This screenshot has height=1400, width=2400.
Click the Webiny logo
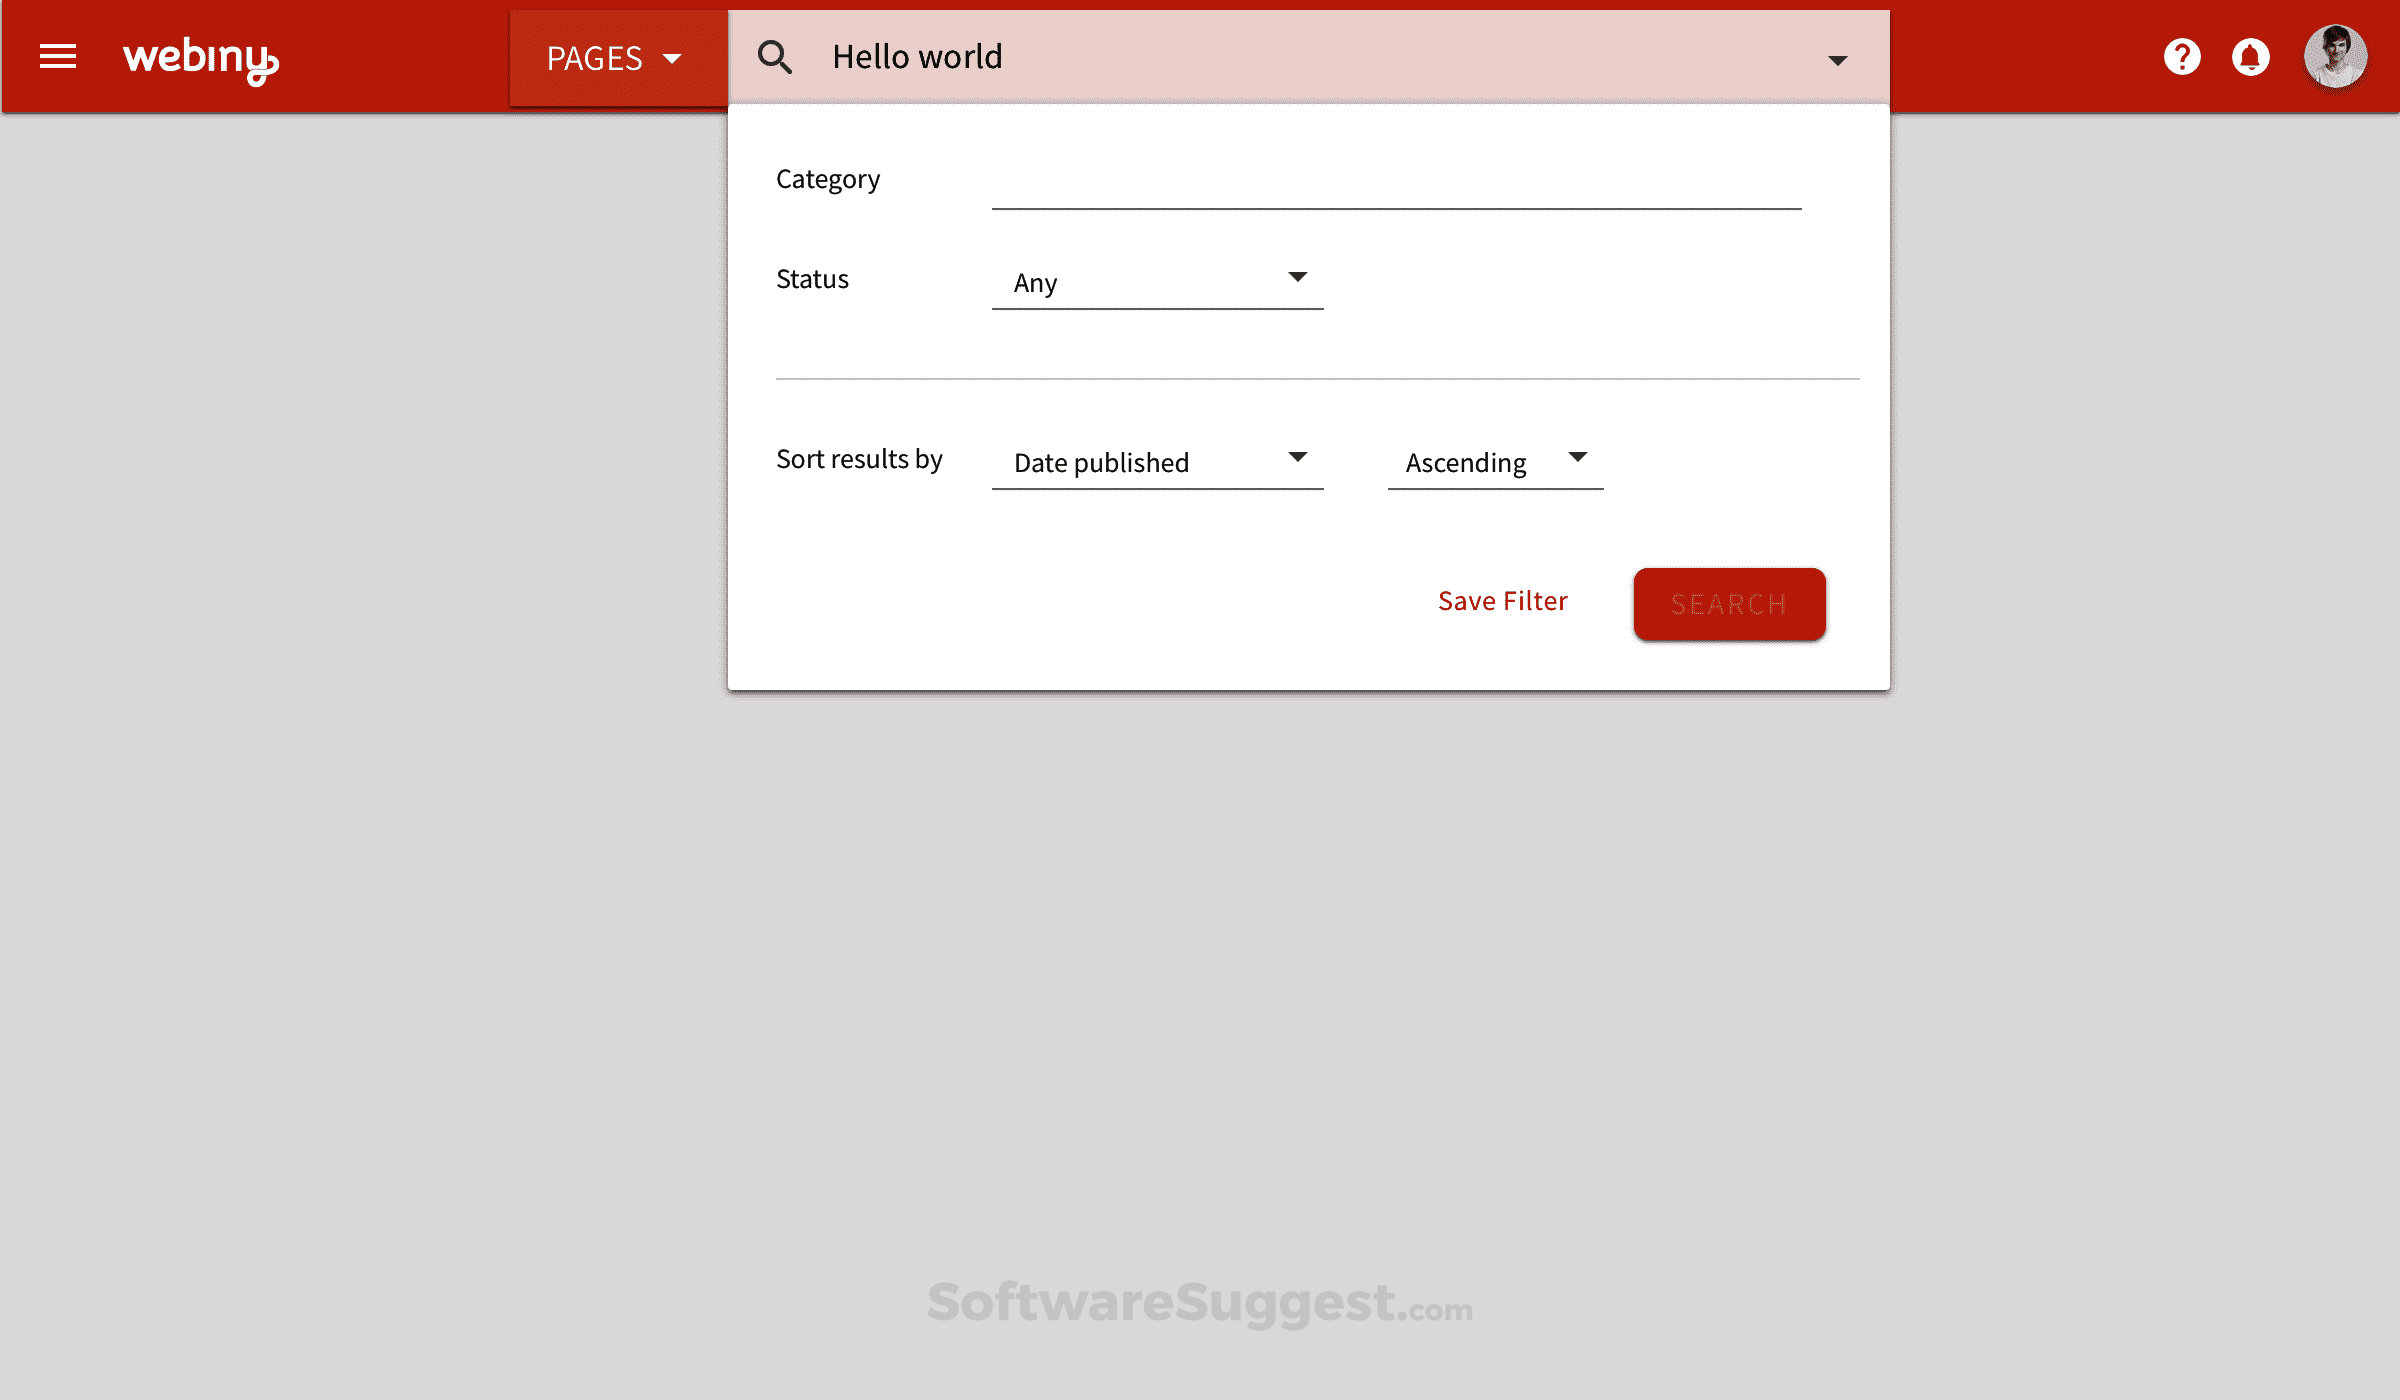(200, 57)
